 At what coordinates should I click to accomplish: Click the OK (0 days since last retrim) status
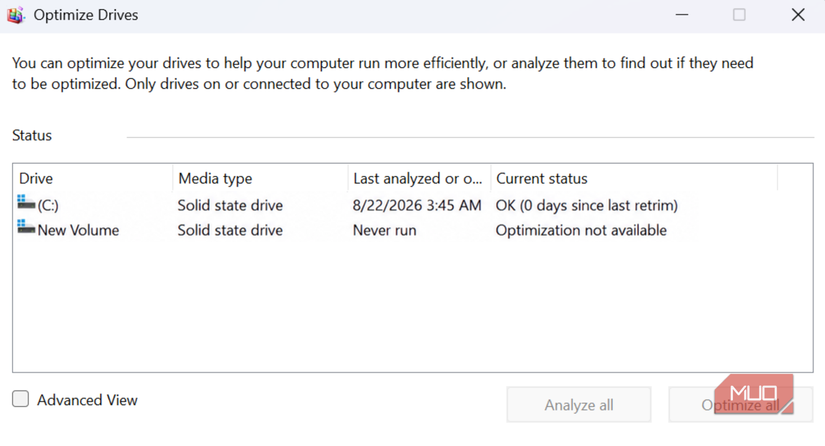tap(587, 205)
